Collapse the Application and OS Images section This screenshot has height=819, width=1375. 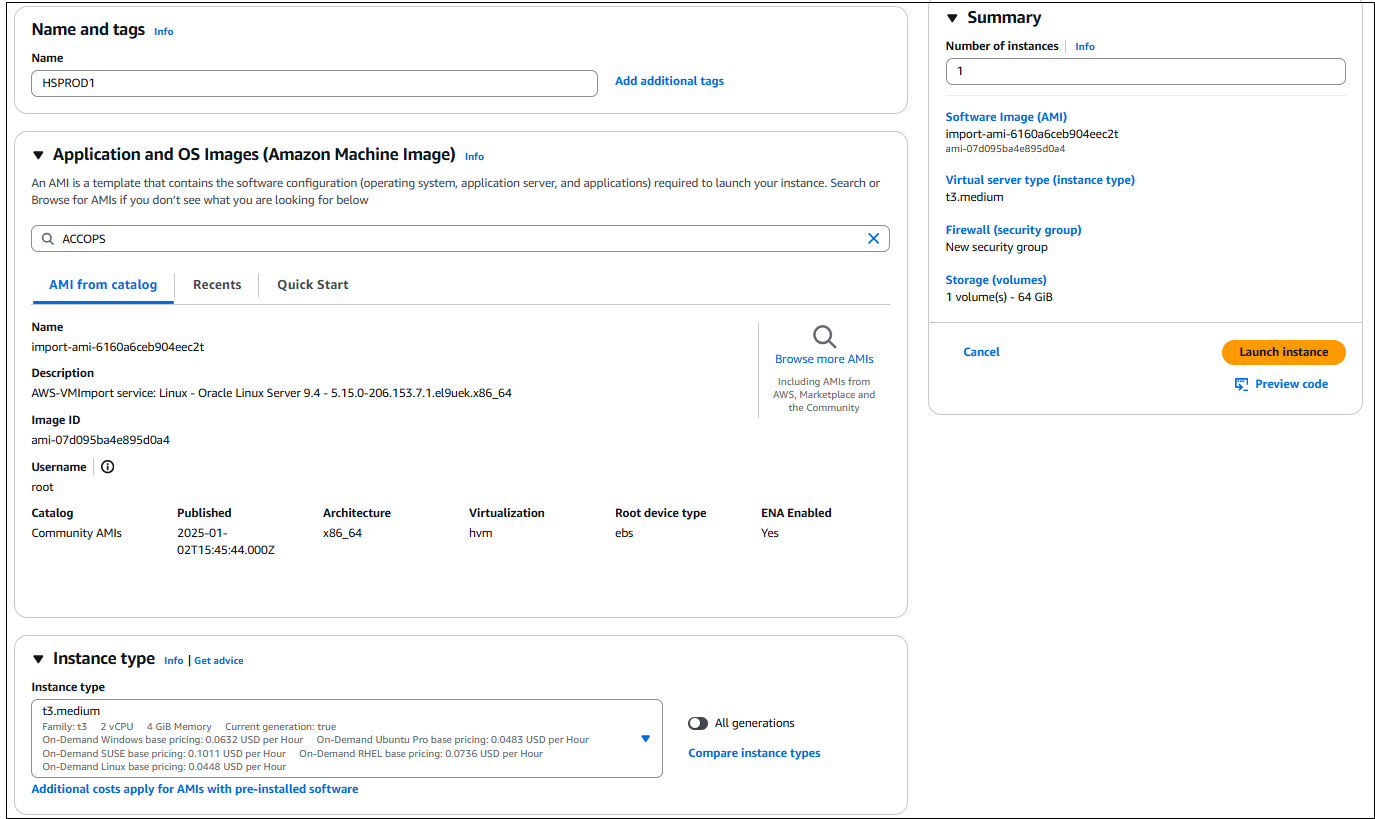click(38, 154)
